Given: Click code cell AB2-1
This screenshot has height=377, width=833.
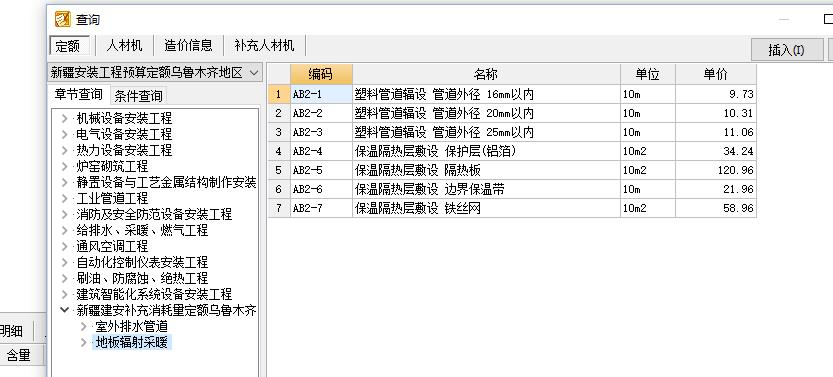Looking at the screenshot, I should [x=321, y=94].
